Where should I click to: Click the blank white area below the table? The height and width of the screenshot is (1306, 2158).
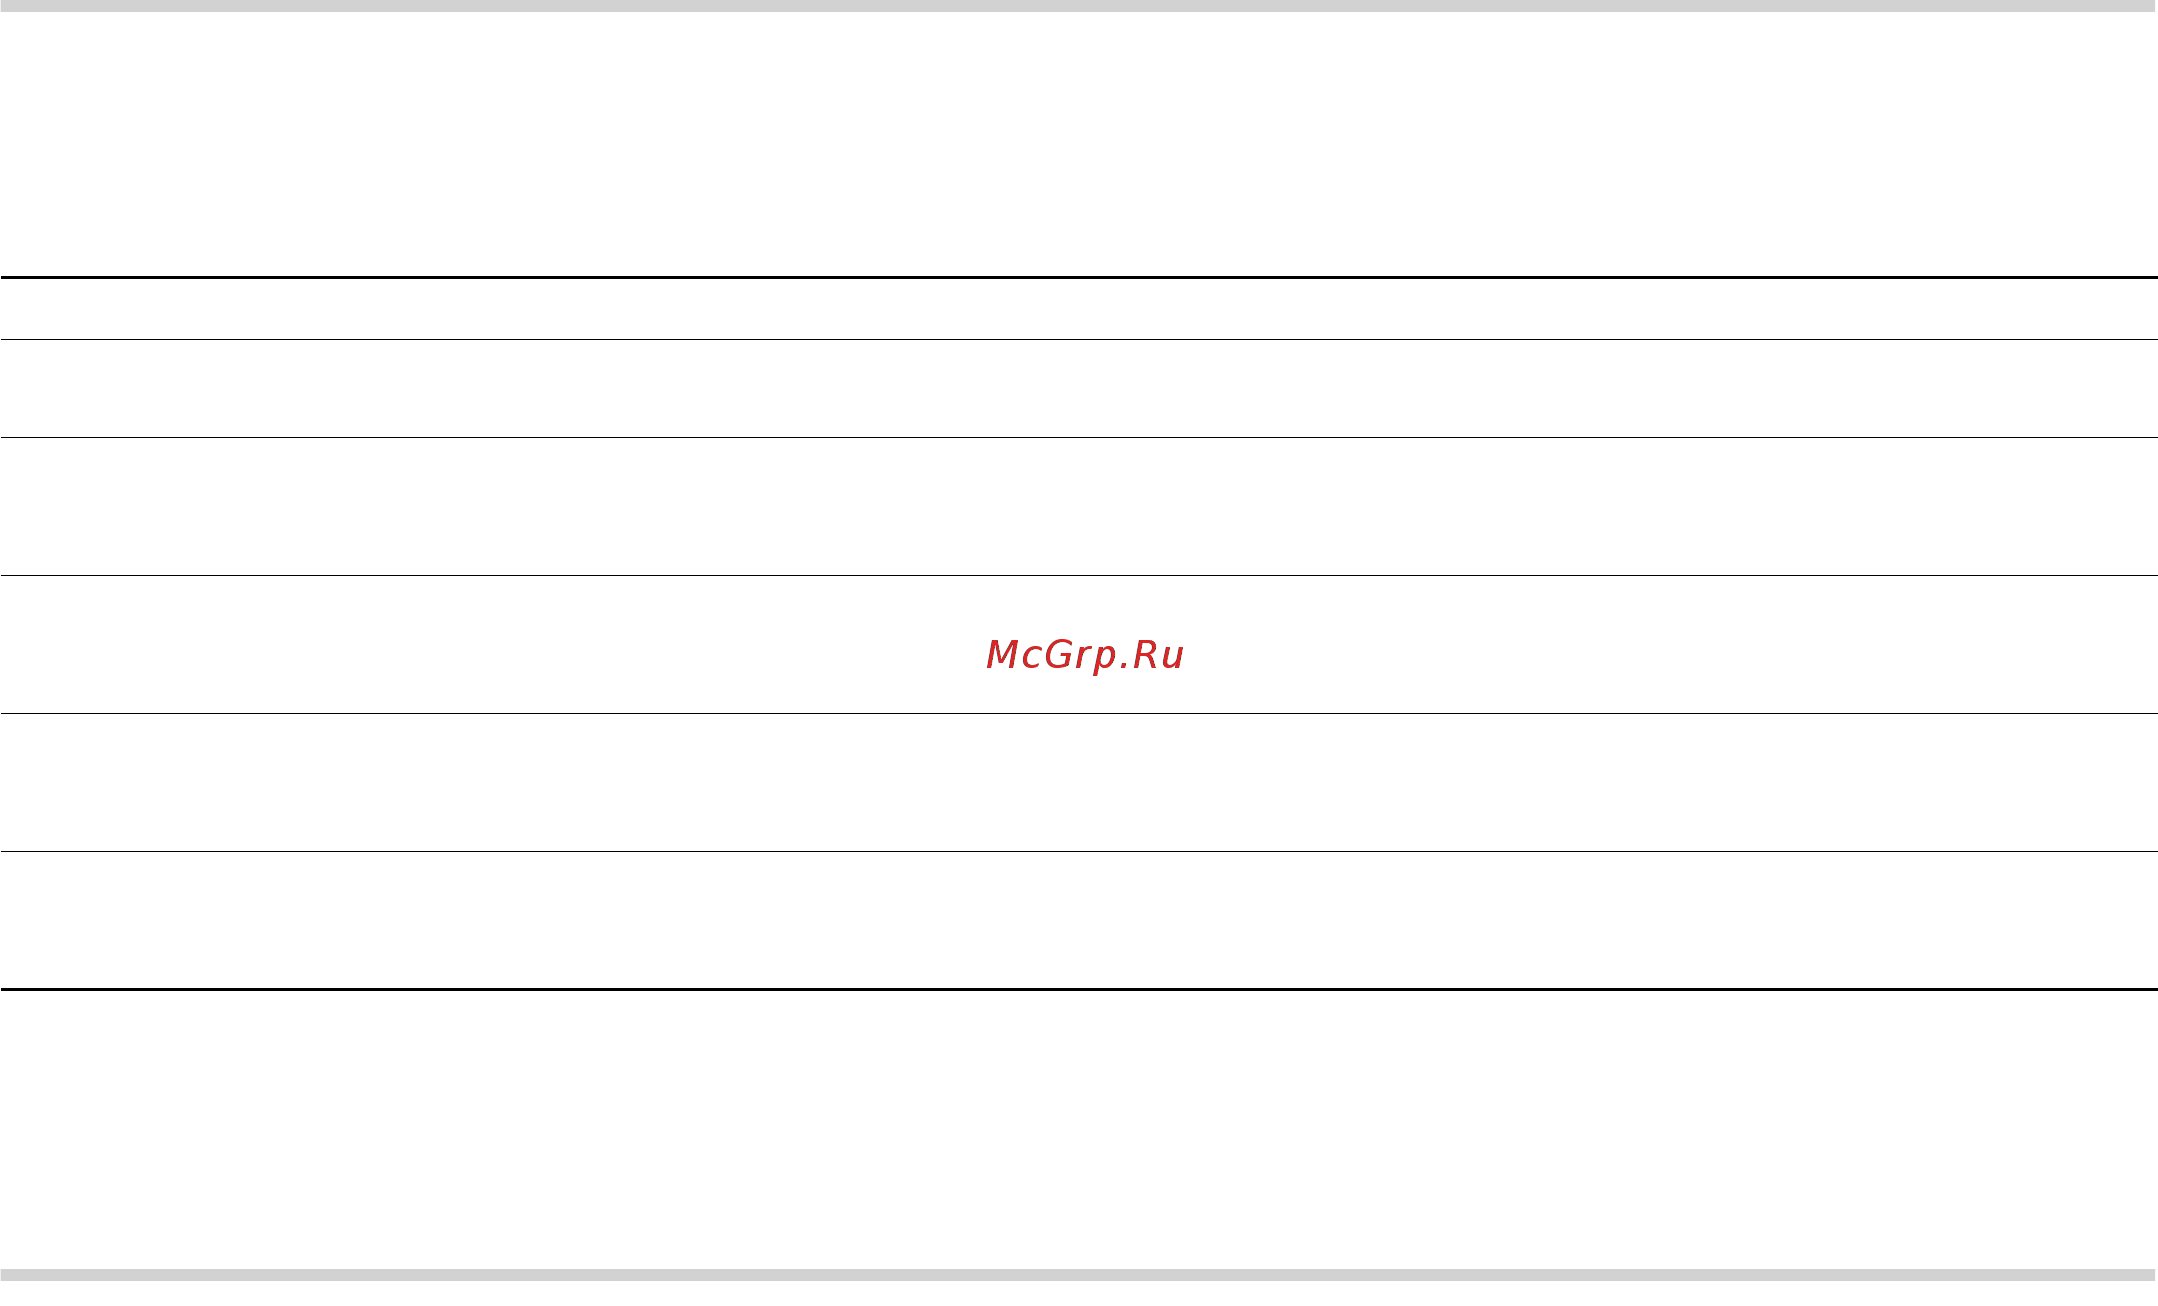(1079, 1130)
